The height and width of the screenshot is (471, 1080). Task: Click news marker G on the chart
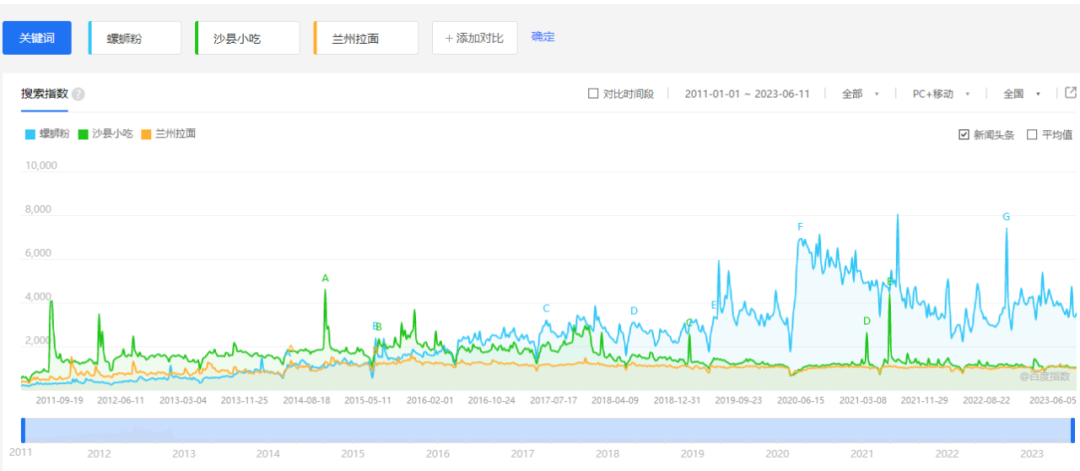tap(1006, 217)
